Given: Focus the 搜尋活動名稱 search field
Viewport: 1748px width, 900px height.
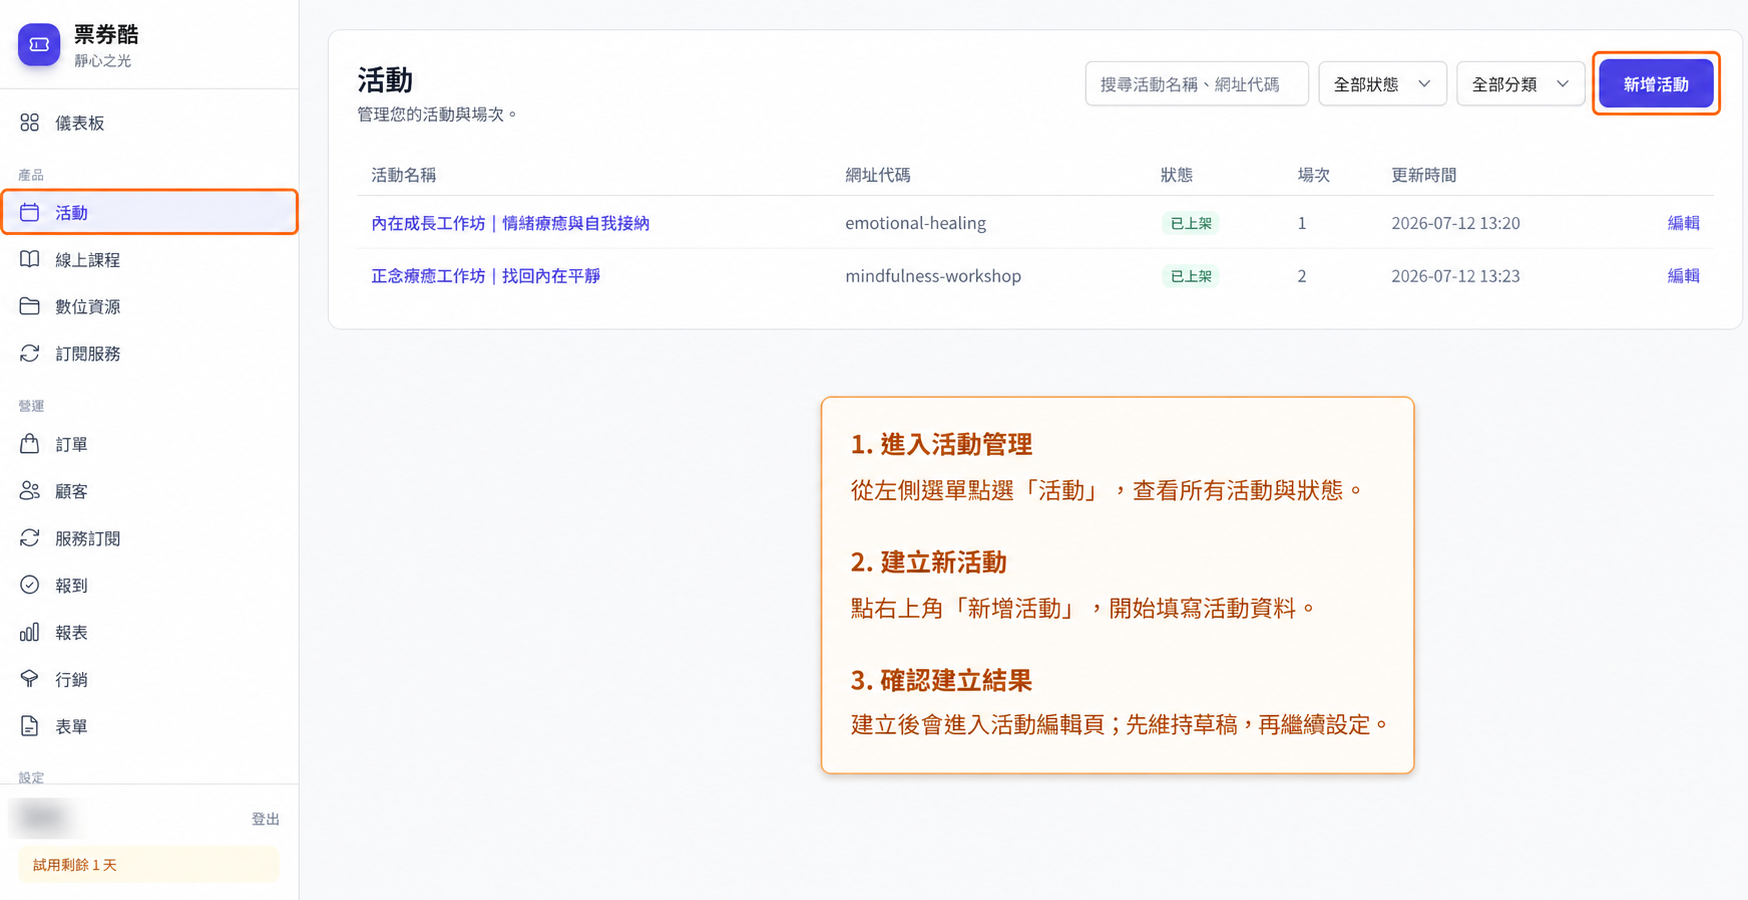Looking at the screenshot, I should [x=1196, y=84].
